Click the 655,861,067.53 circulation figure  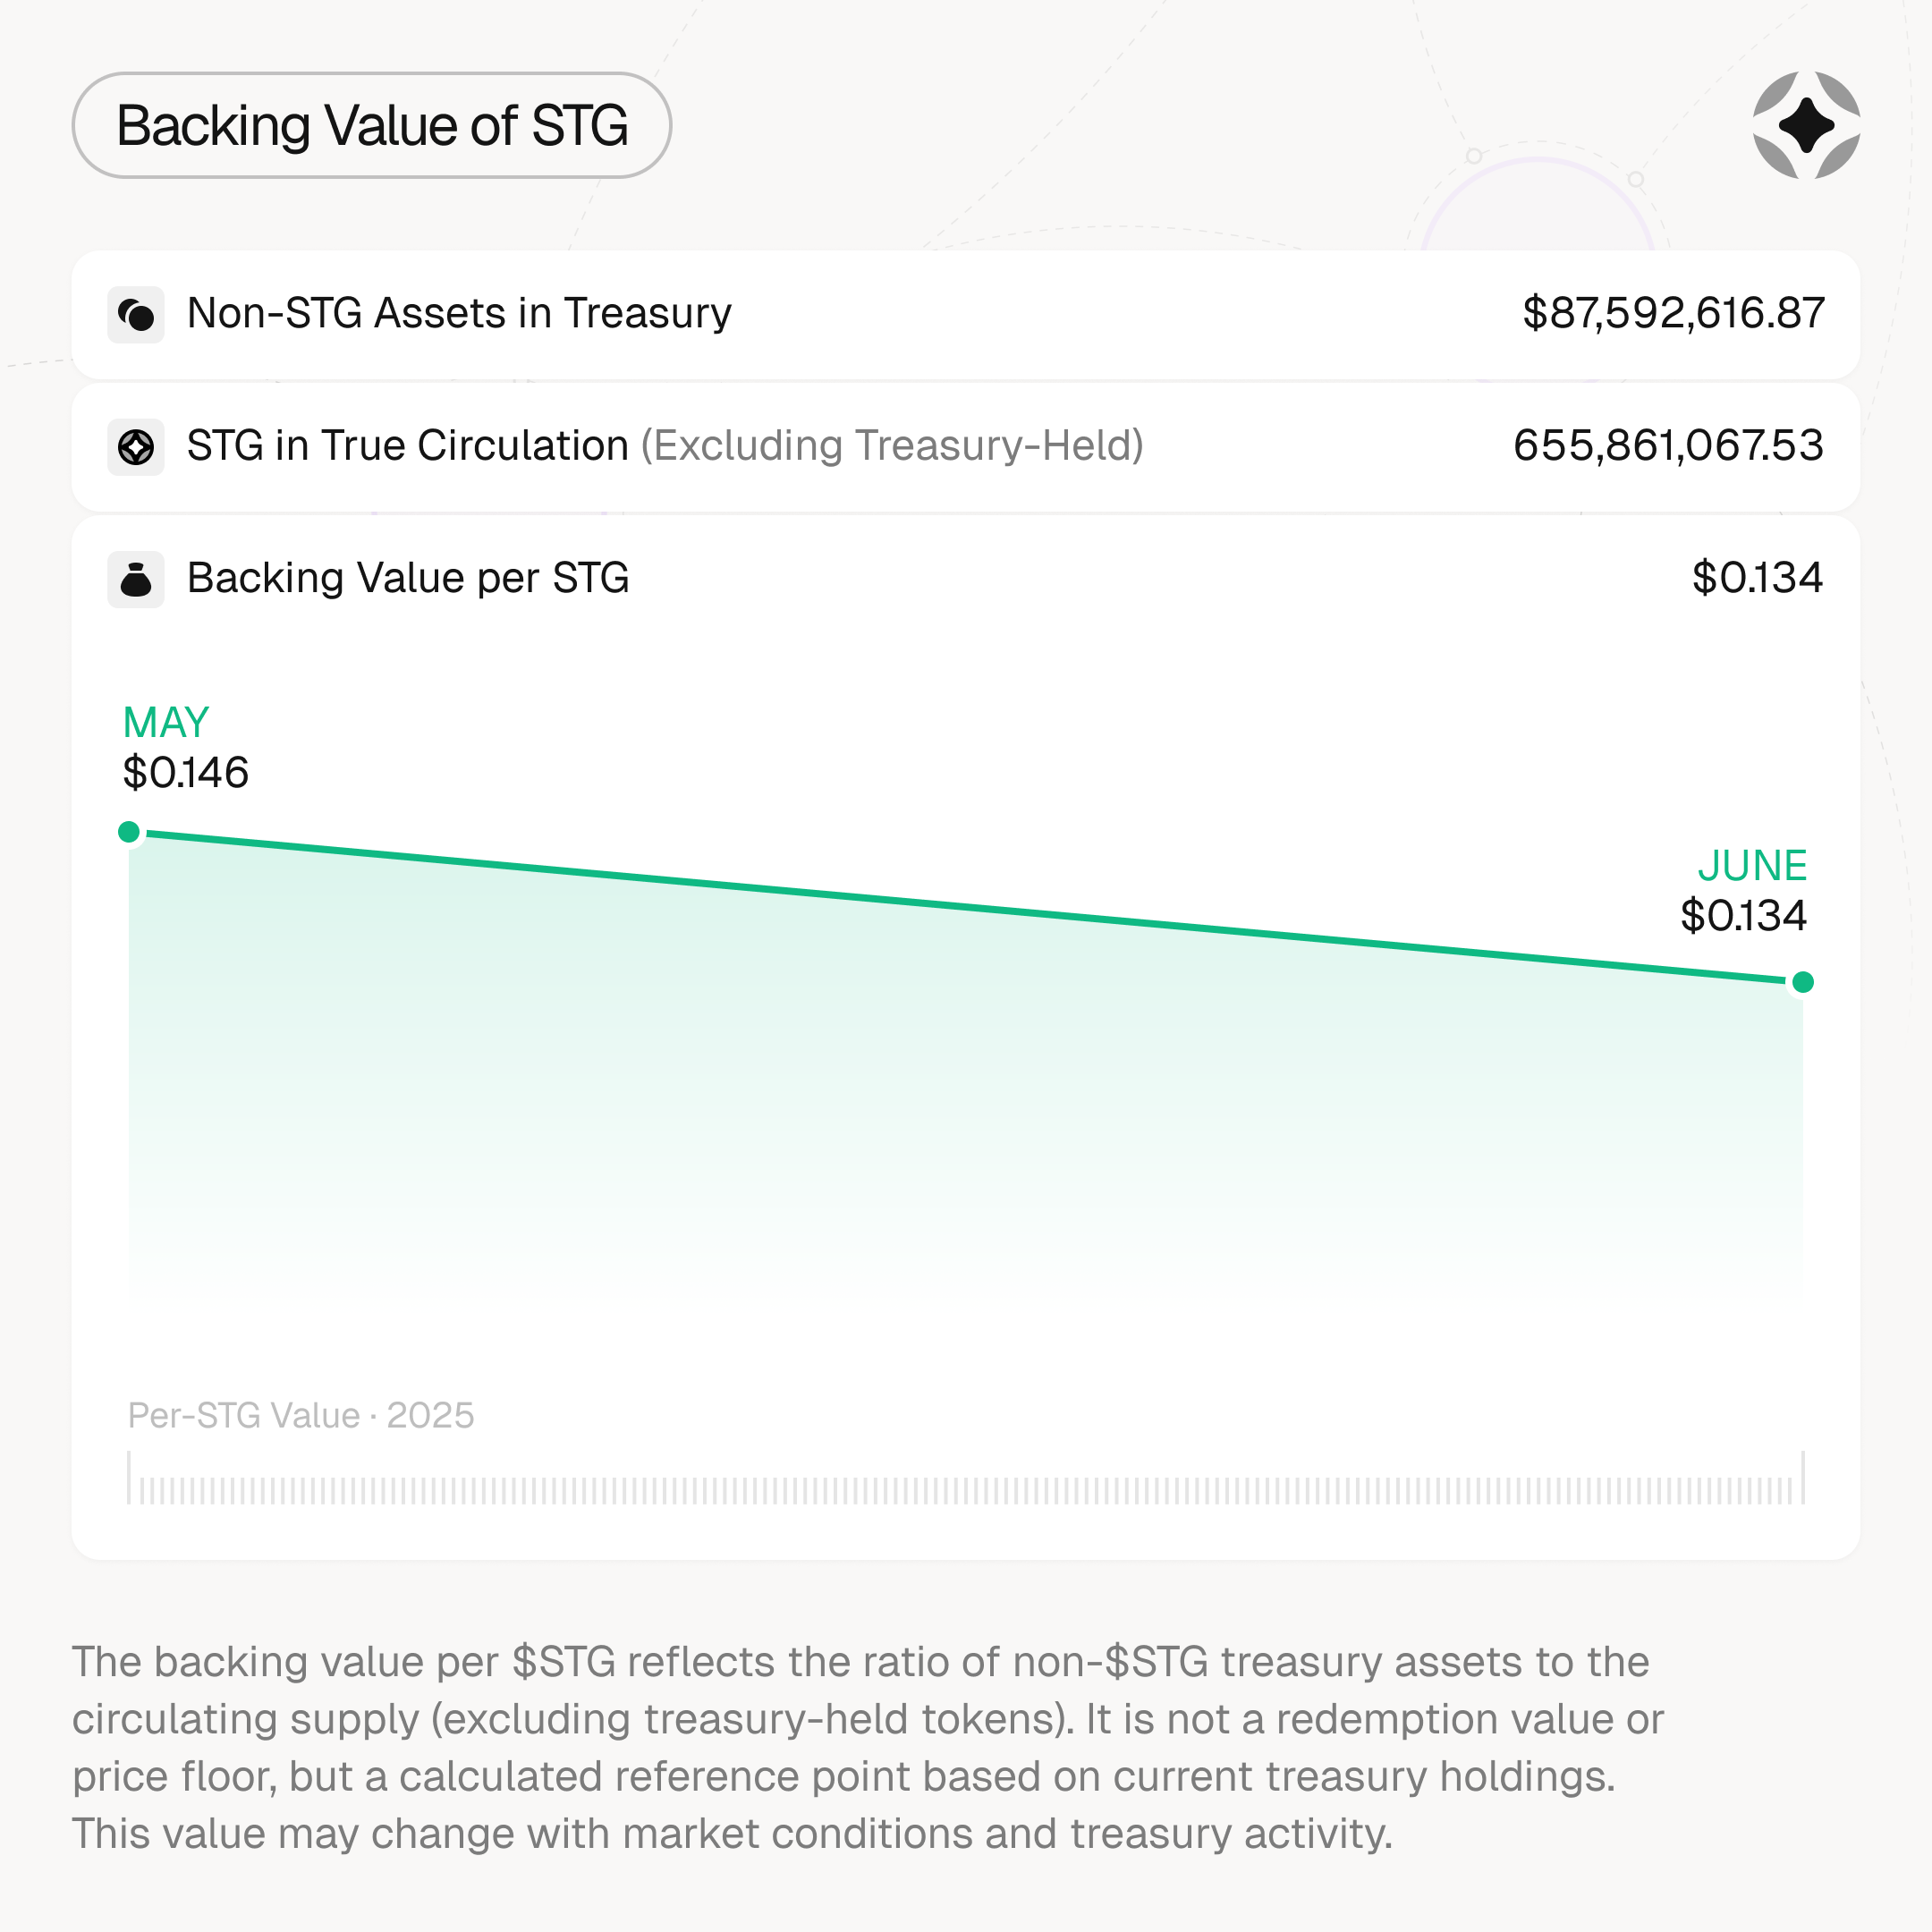pyautogui.click(x=1668, y=445)
